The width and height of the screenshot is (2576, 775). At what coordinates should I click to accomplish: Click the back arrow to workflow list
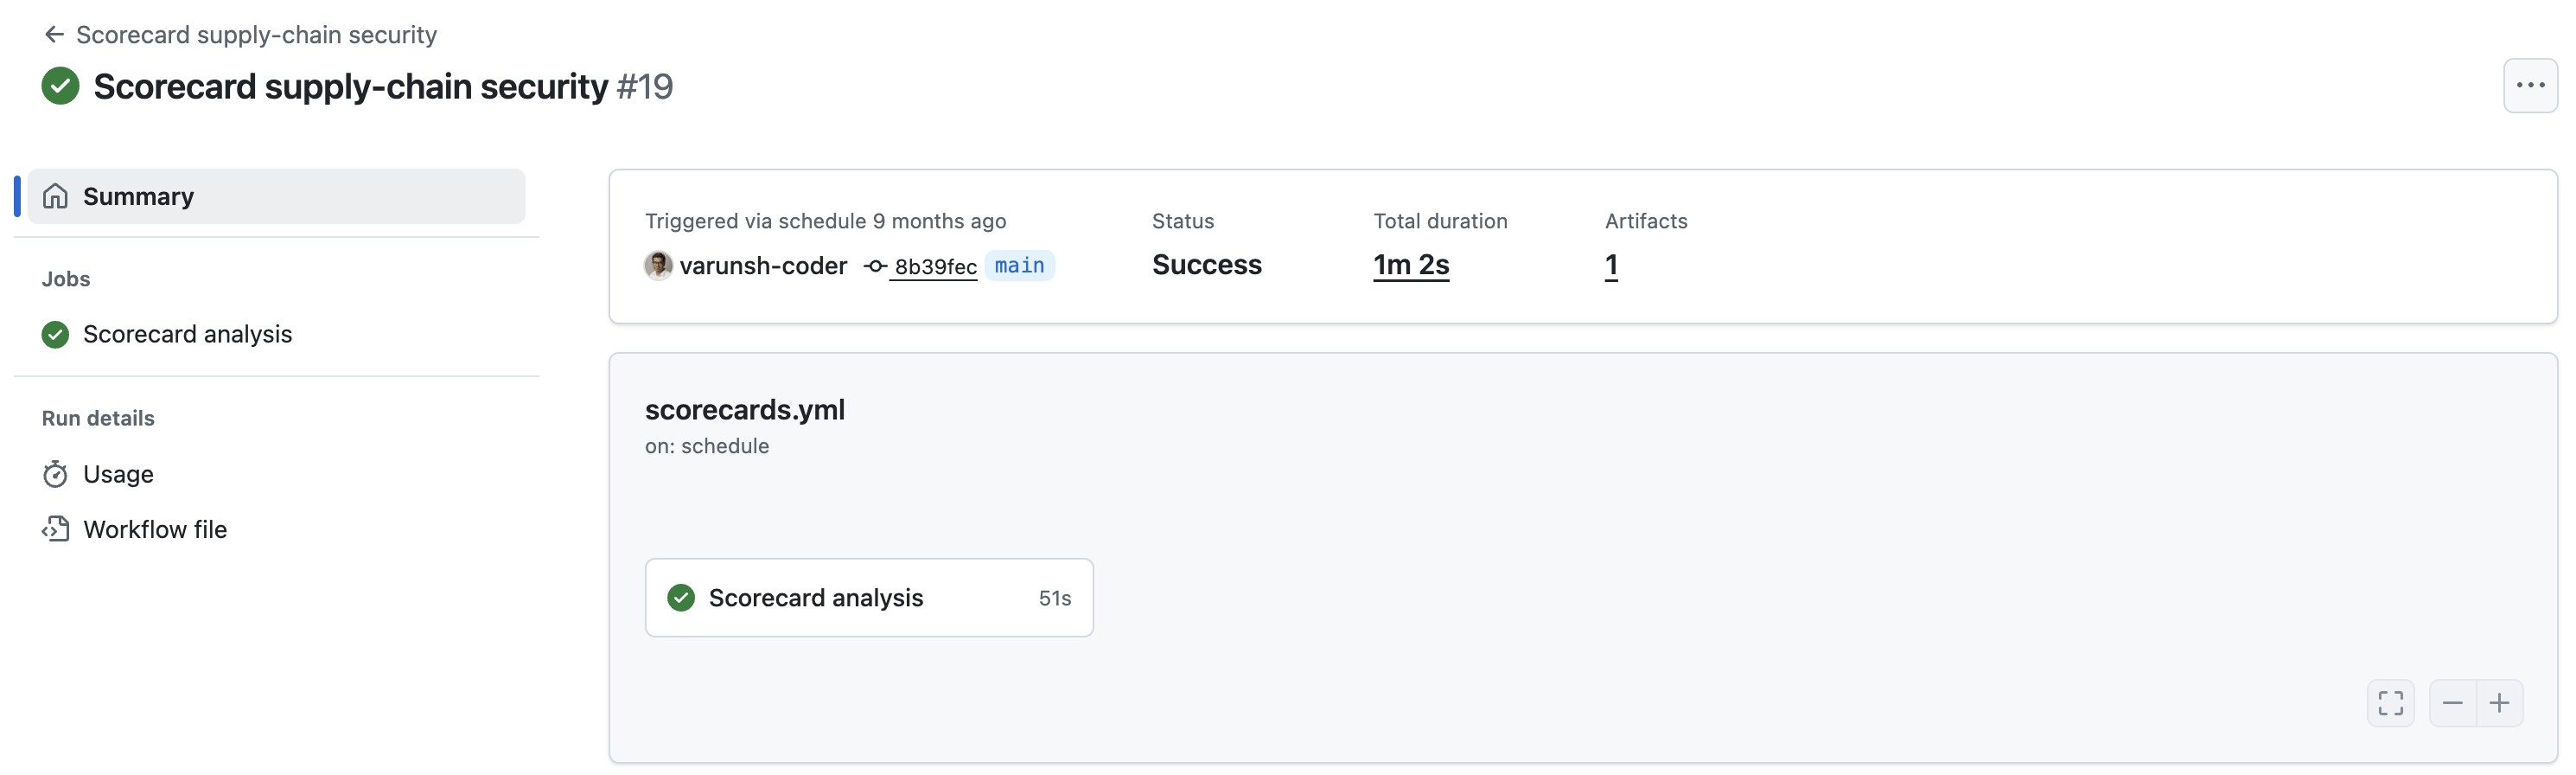[54, 35]
